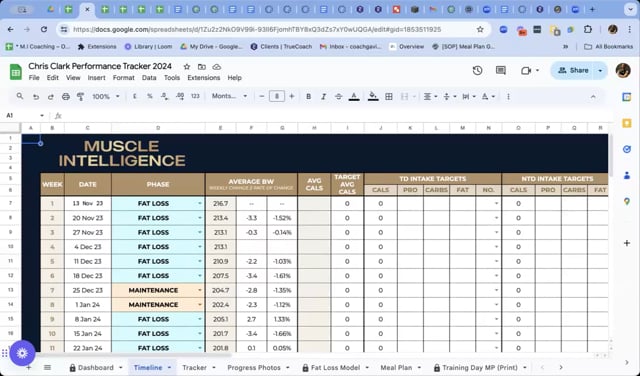Screen dimensions: 640x376
Task: Open the Insert menu
Action: tap(96, 78)
